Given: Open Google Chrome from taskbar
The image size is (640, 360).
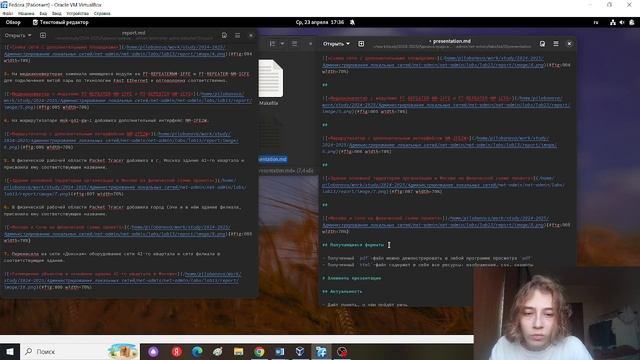Looking at the screenshot, I should (x=259, y=351).
